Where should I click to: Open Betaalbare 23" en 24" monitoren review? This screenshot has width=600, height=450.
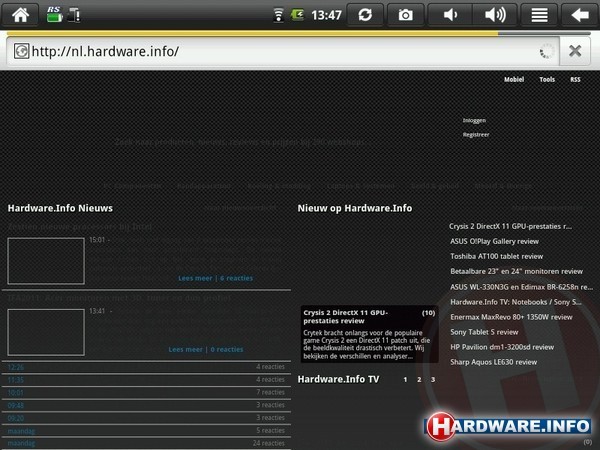coord(517,271)
